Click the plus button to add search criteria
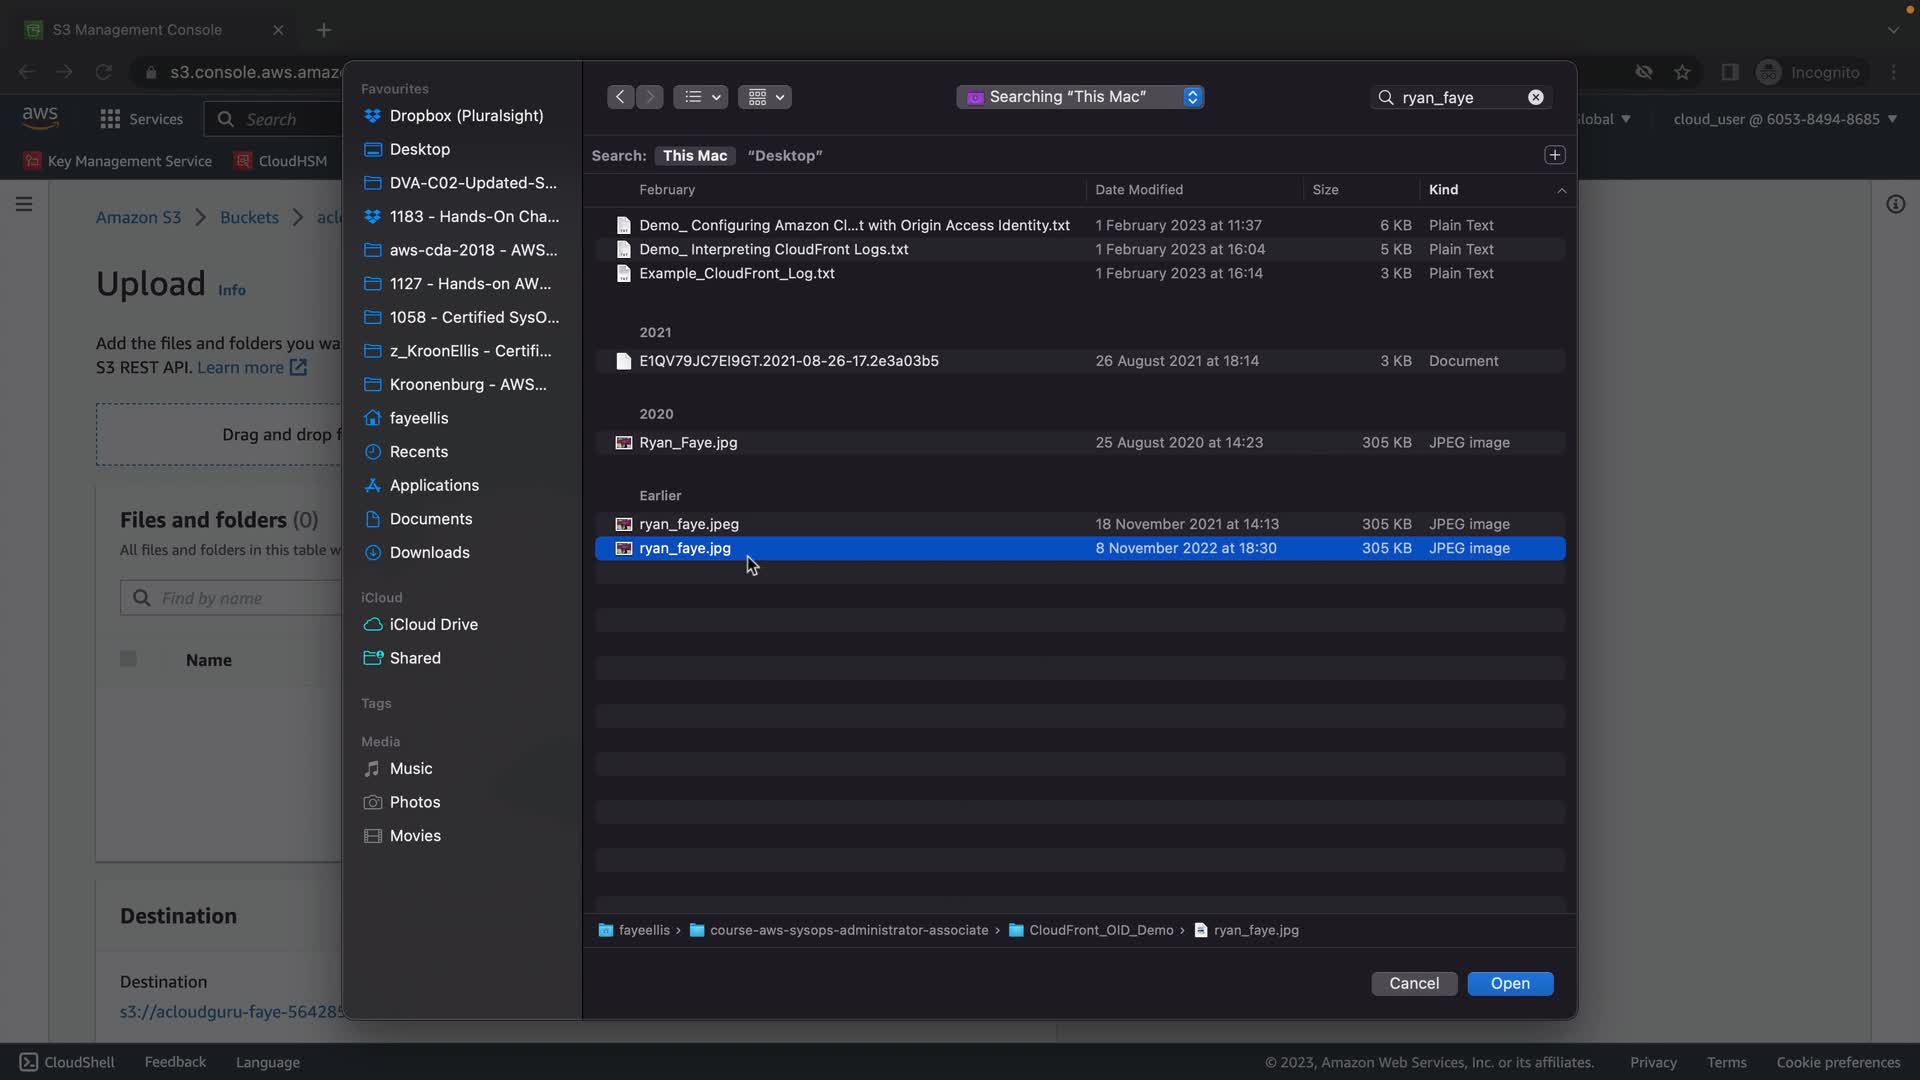Image resolution: width=1920 pixels, height=1080 pixels. (x=1554, y=155)
